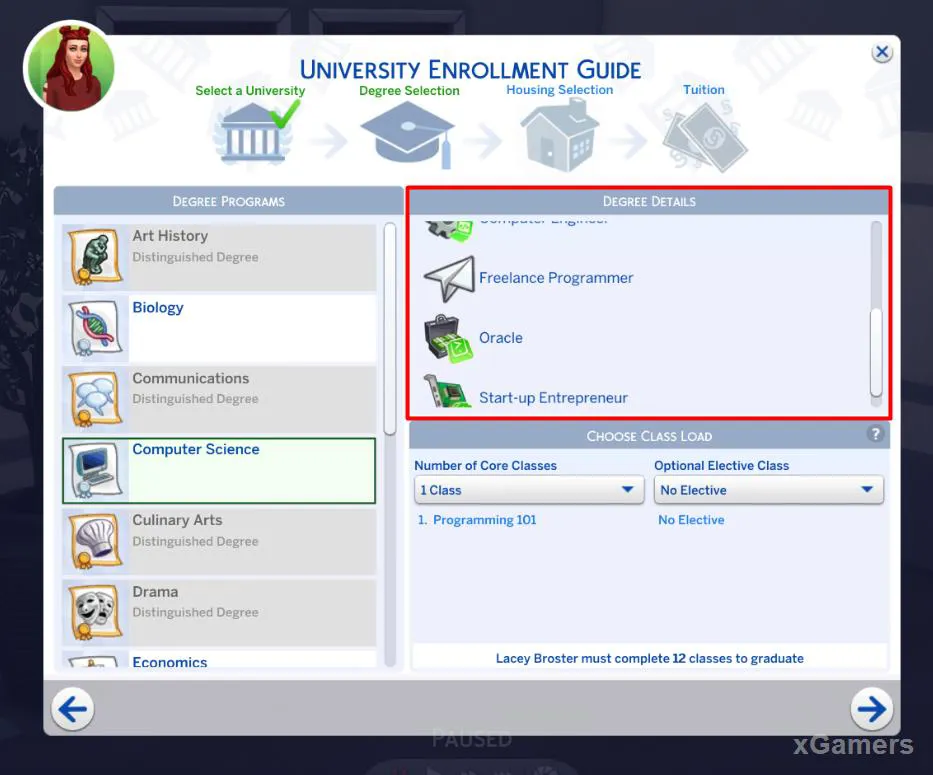Select the Communications degree program
This screenshot has width=933, height=775.
coord(219,399)
